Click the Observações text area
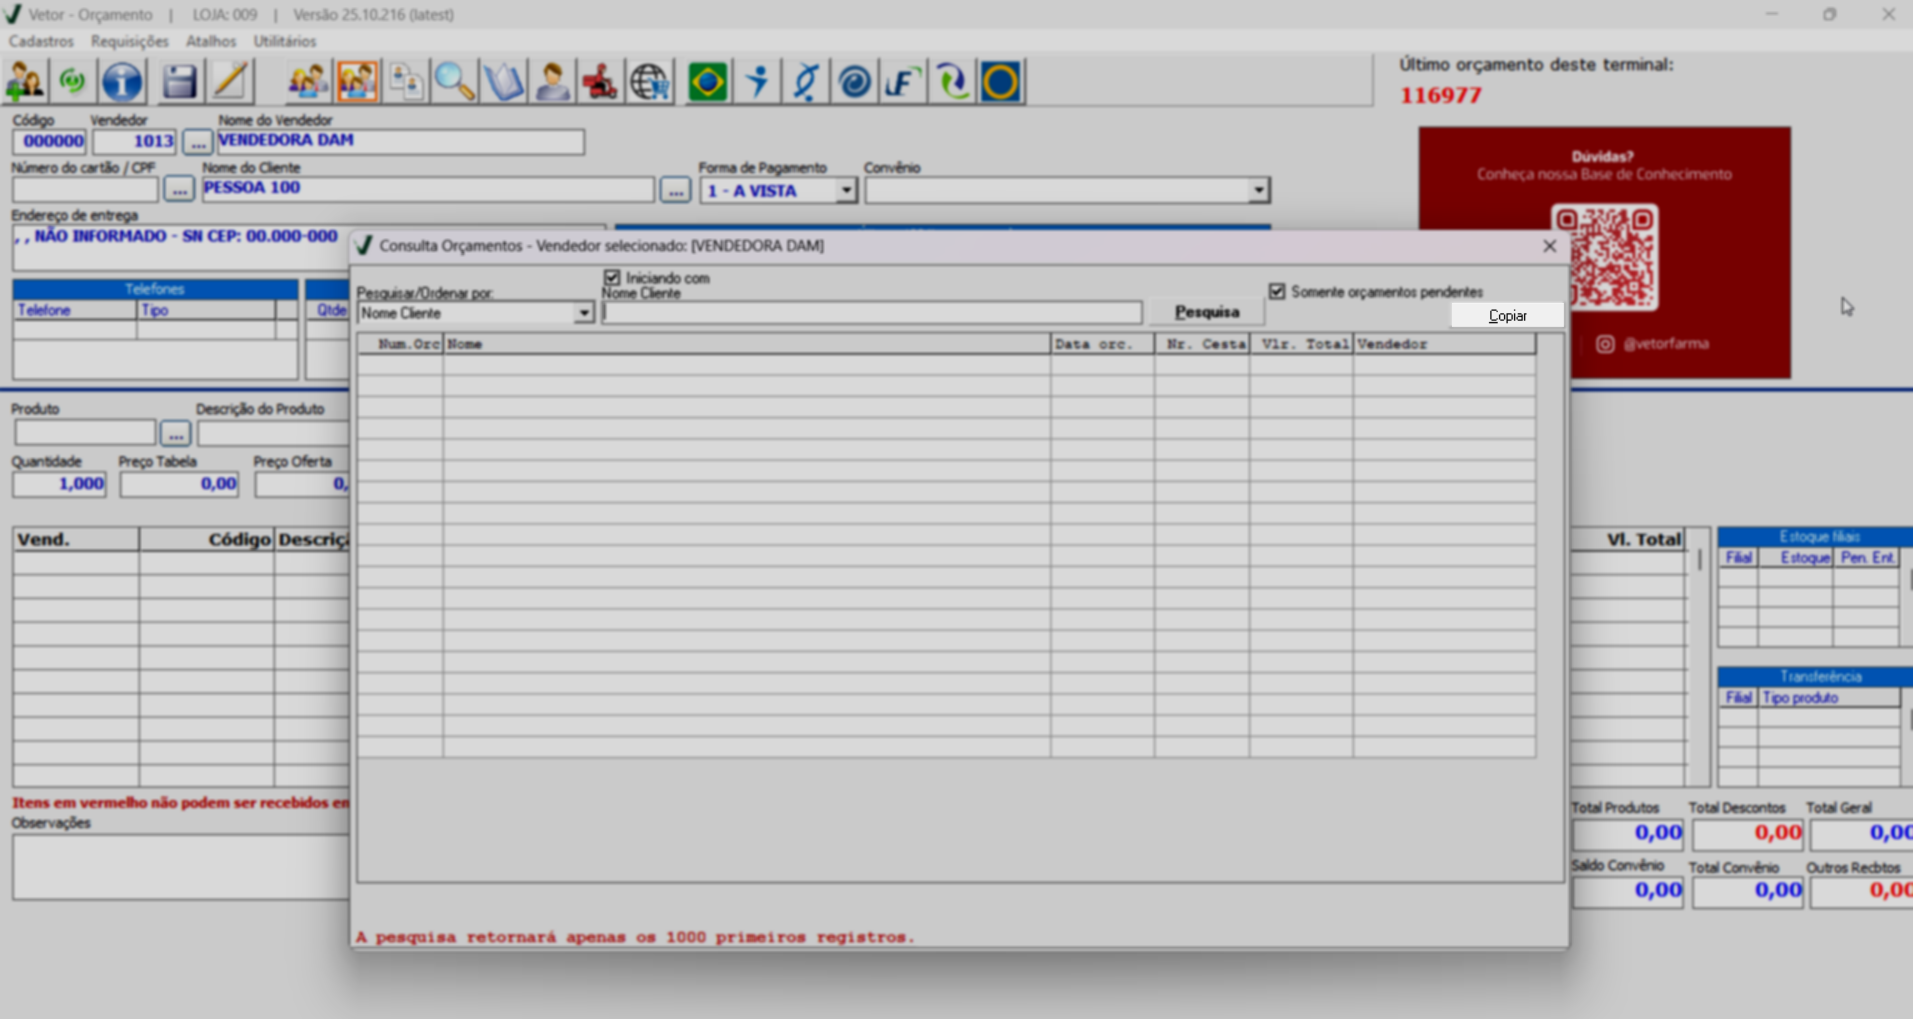 tap(181, 867)
